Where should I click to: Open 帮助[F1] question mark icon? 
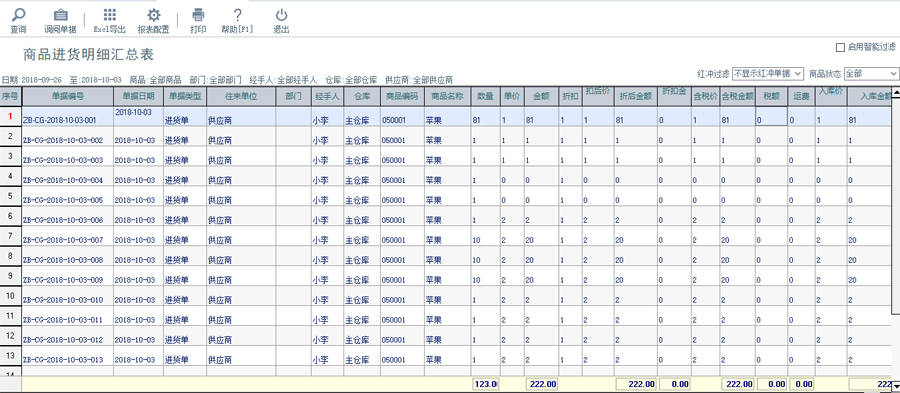tap(238, 15)
